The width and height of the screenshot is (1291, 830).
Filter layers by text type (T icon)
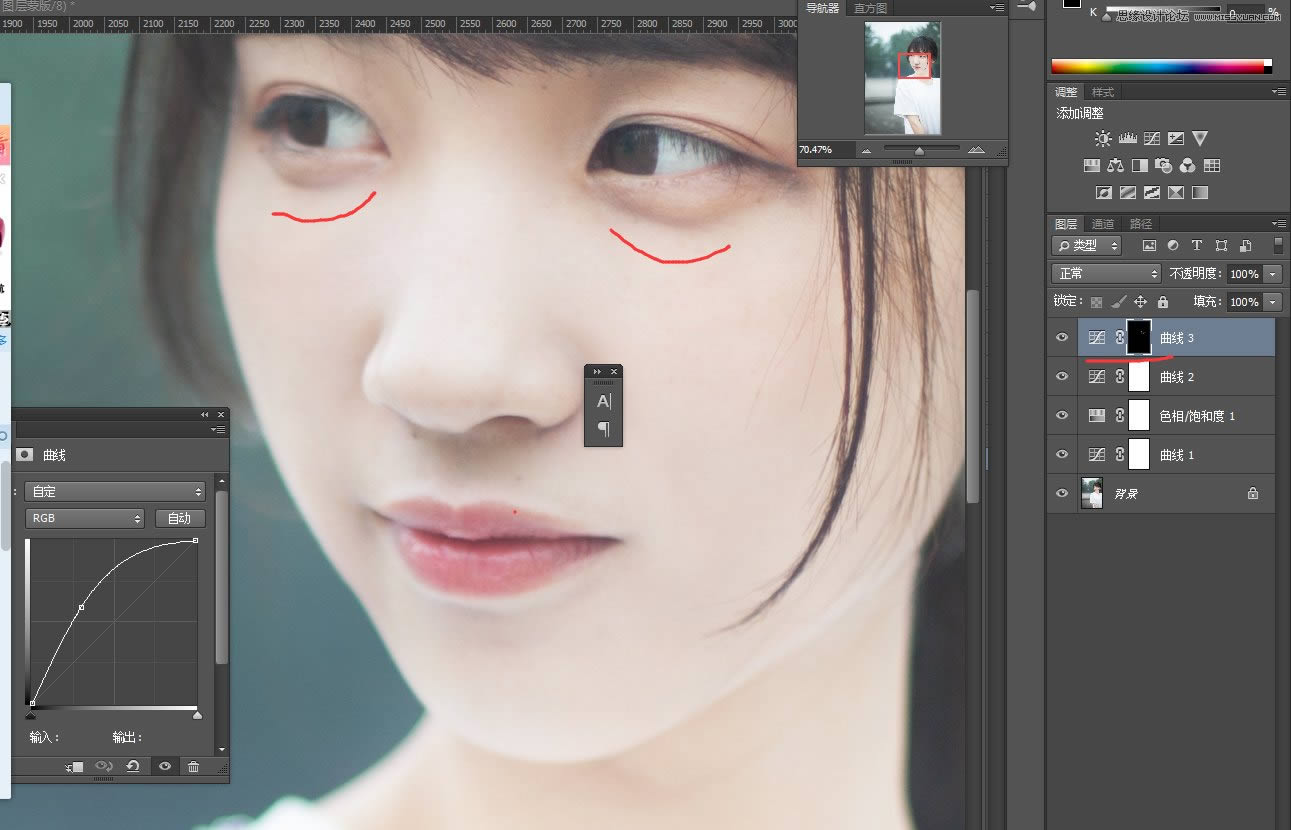[1196, 245]
